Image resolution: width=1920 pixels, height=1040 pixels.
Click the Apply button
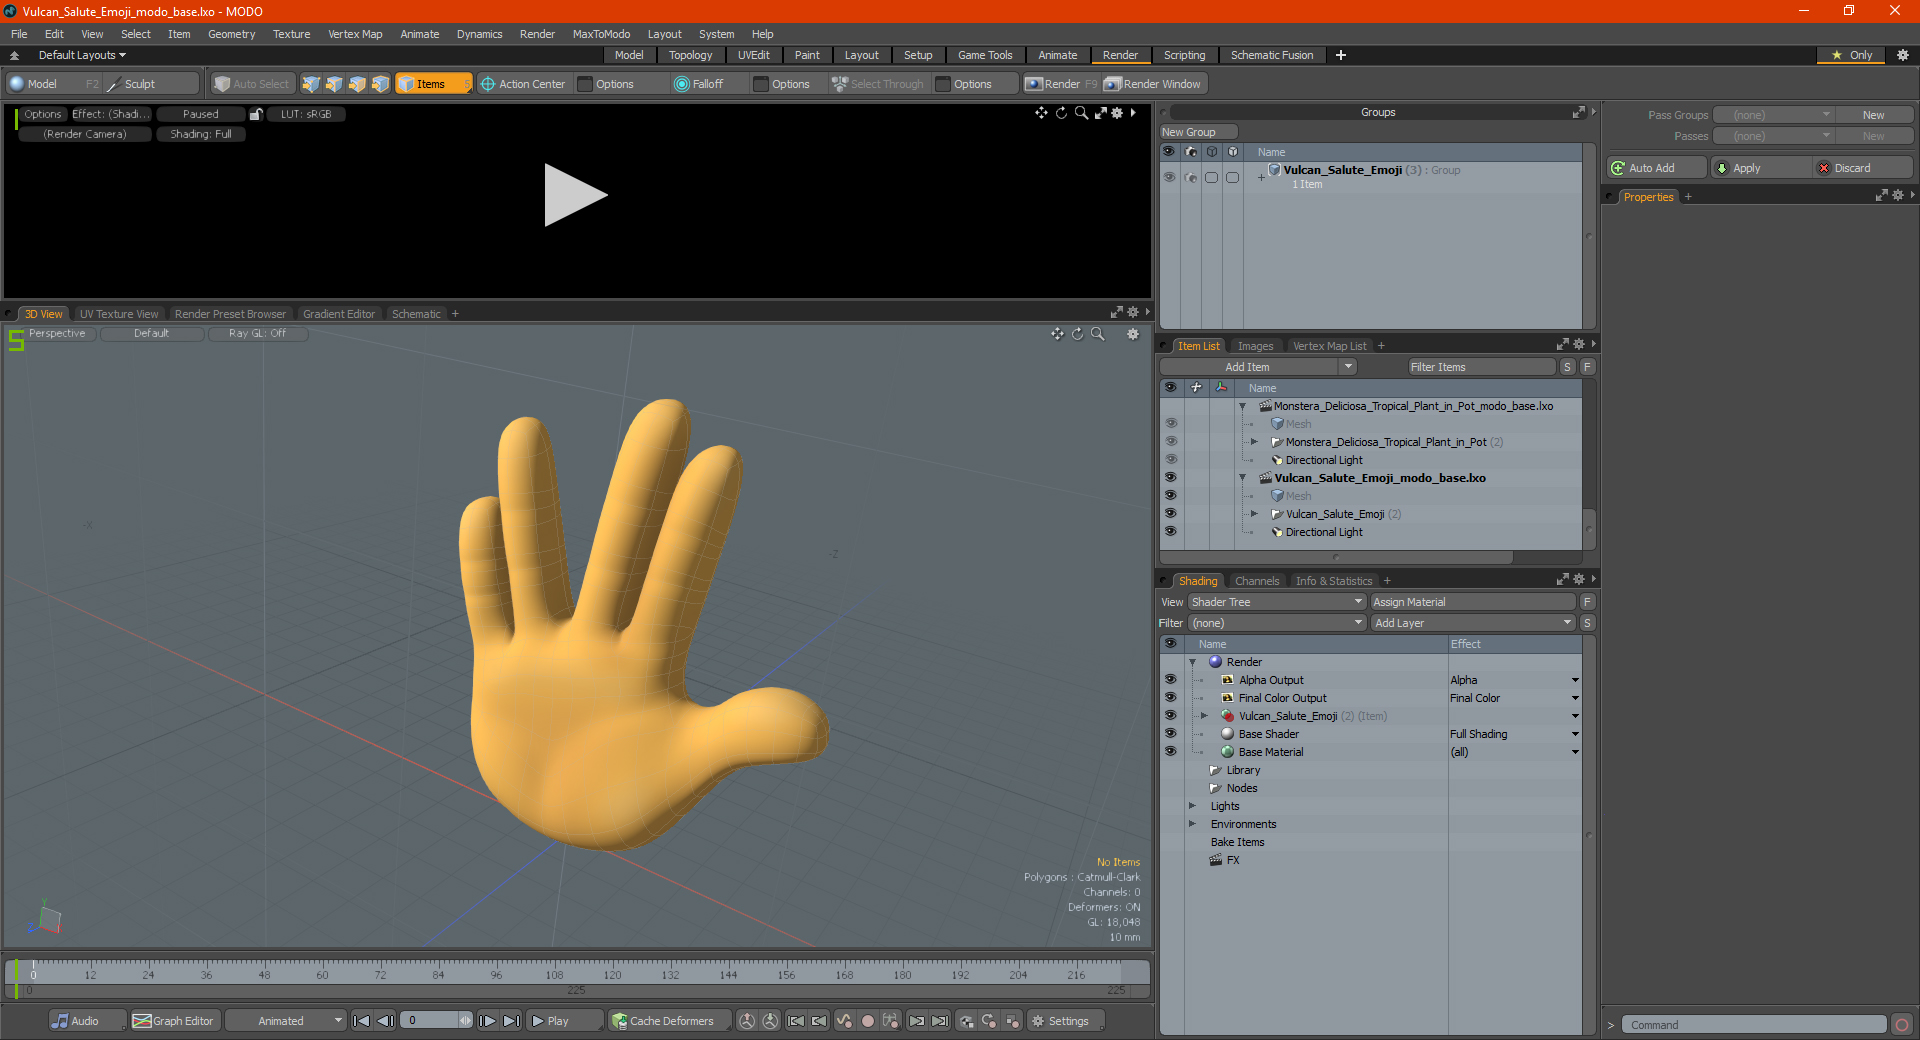1760,168
